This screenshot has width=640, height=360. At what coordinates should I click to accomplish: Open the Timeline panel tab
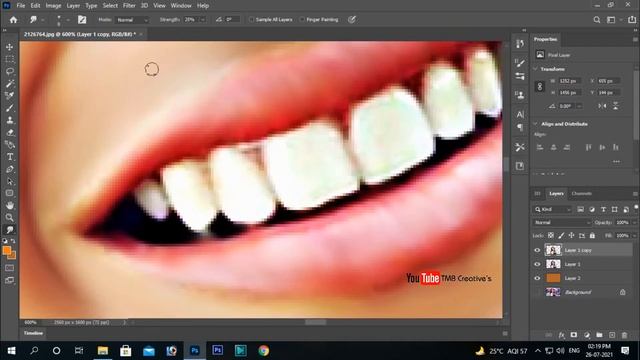(x=33, y=333)
